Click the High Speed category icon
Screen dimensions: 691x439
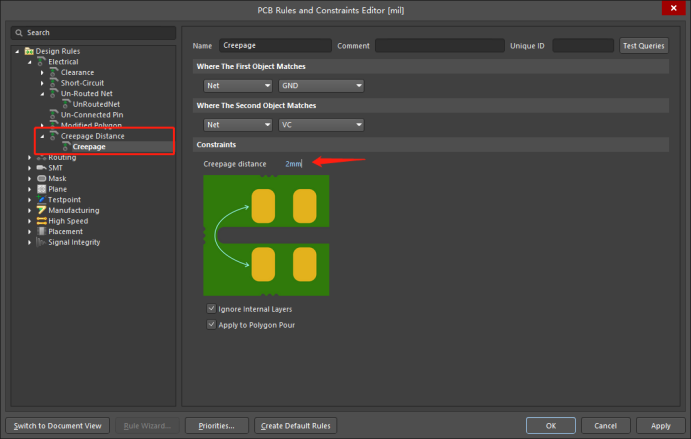(x=41, y=221)
